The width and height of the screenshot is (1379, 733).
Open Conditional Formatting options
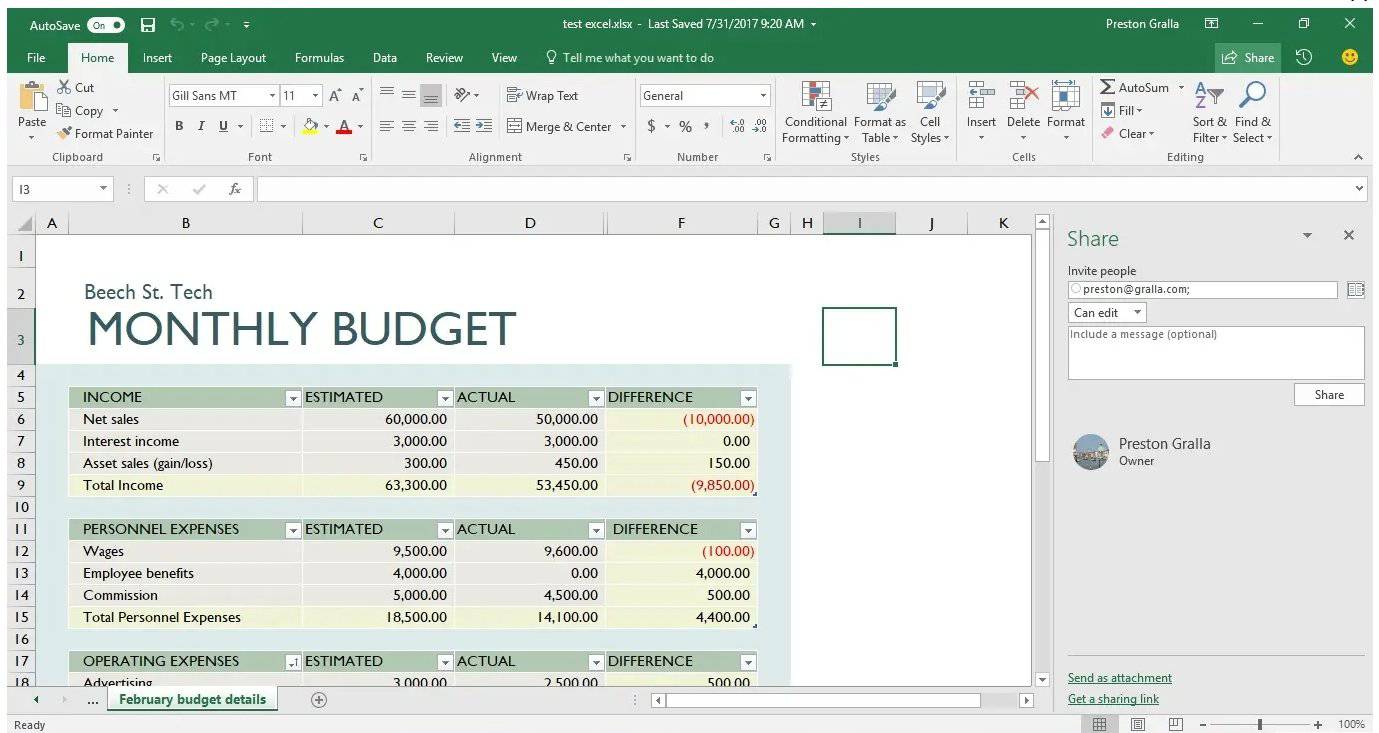coord(815,112)
